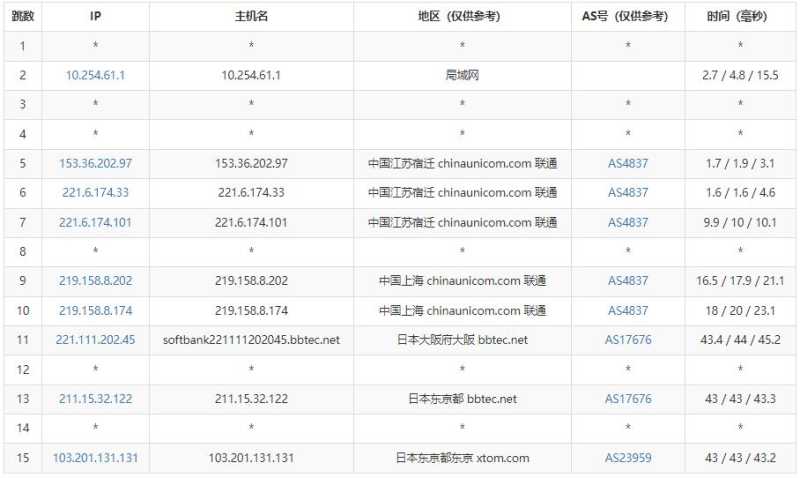
Task: Select time value 43 / 43 / 43.3
Action: [740, 399]
